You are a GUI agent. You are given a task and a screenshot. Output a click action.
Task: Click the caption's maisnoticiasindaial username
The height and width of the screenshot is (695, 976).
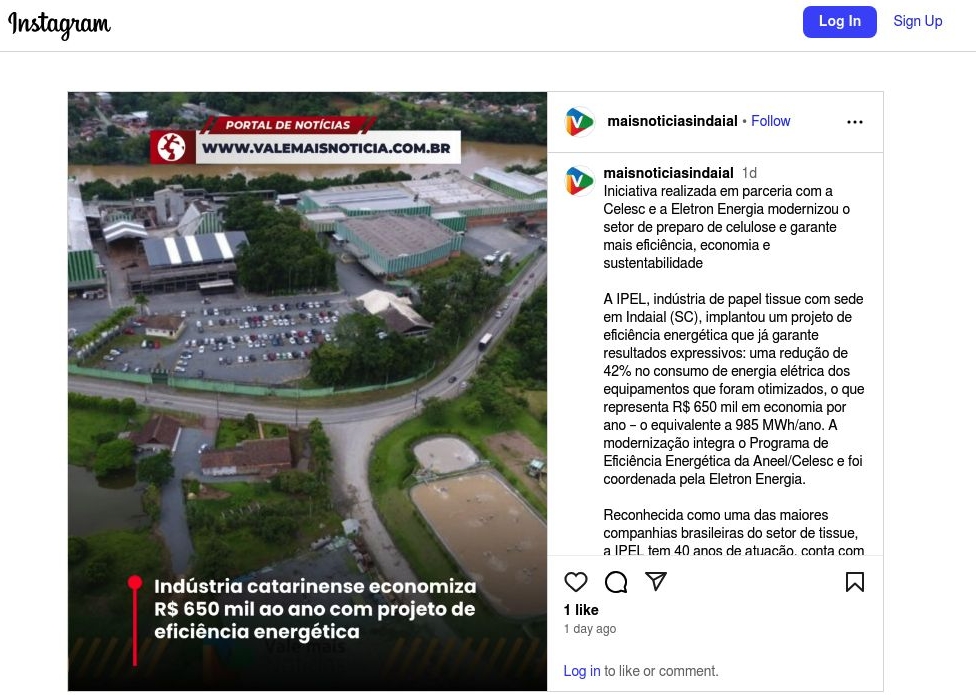pyautogui.click(x=668, y=173)
